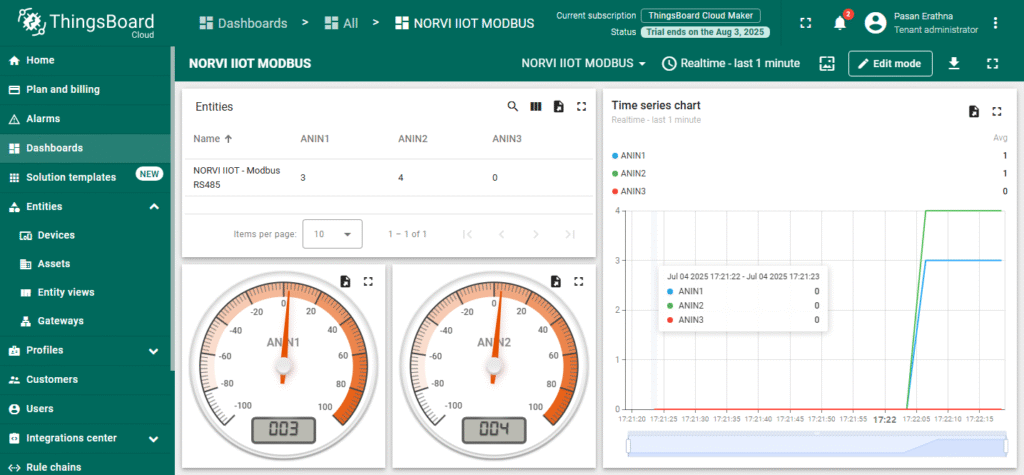Open the notifications bell icon
The height and width of the screenshot is (475, 1024).
coord(840,23)
